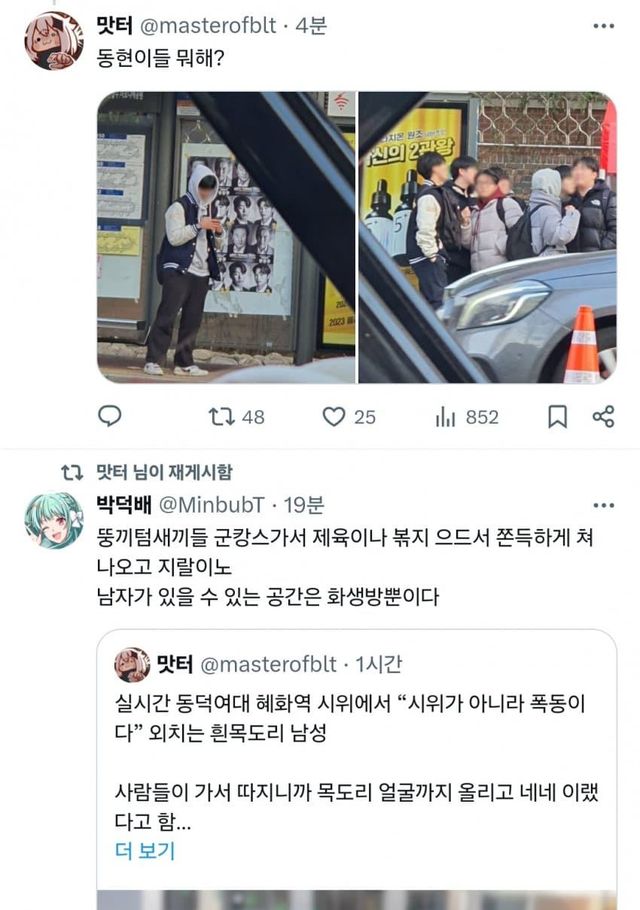The height and width of the screenshot is (910, 640).
Task: Click the reply speech bubble icon
Action: coord(110,416)
